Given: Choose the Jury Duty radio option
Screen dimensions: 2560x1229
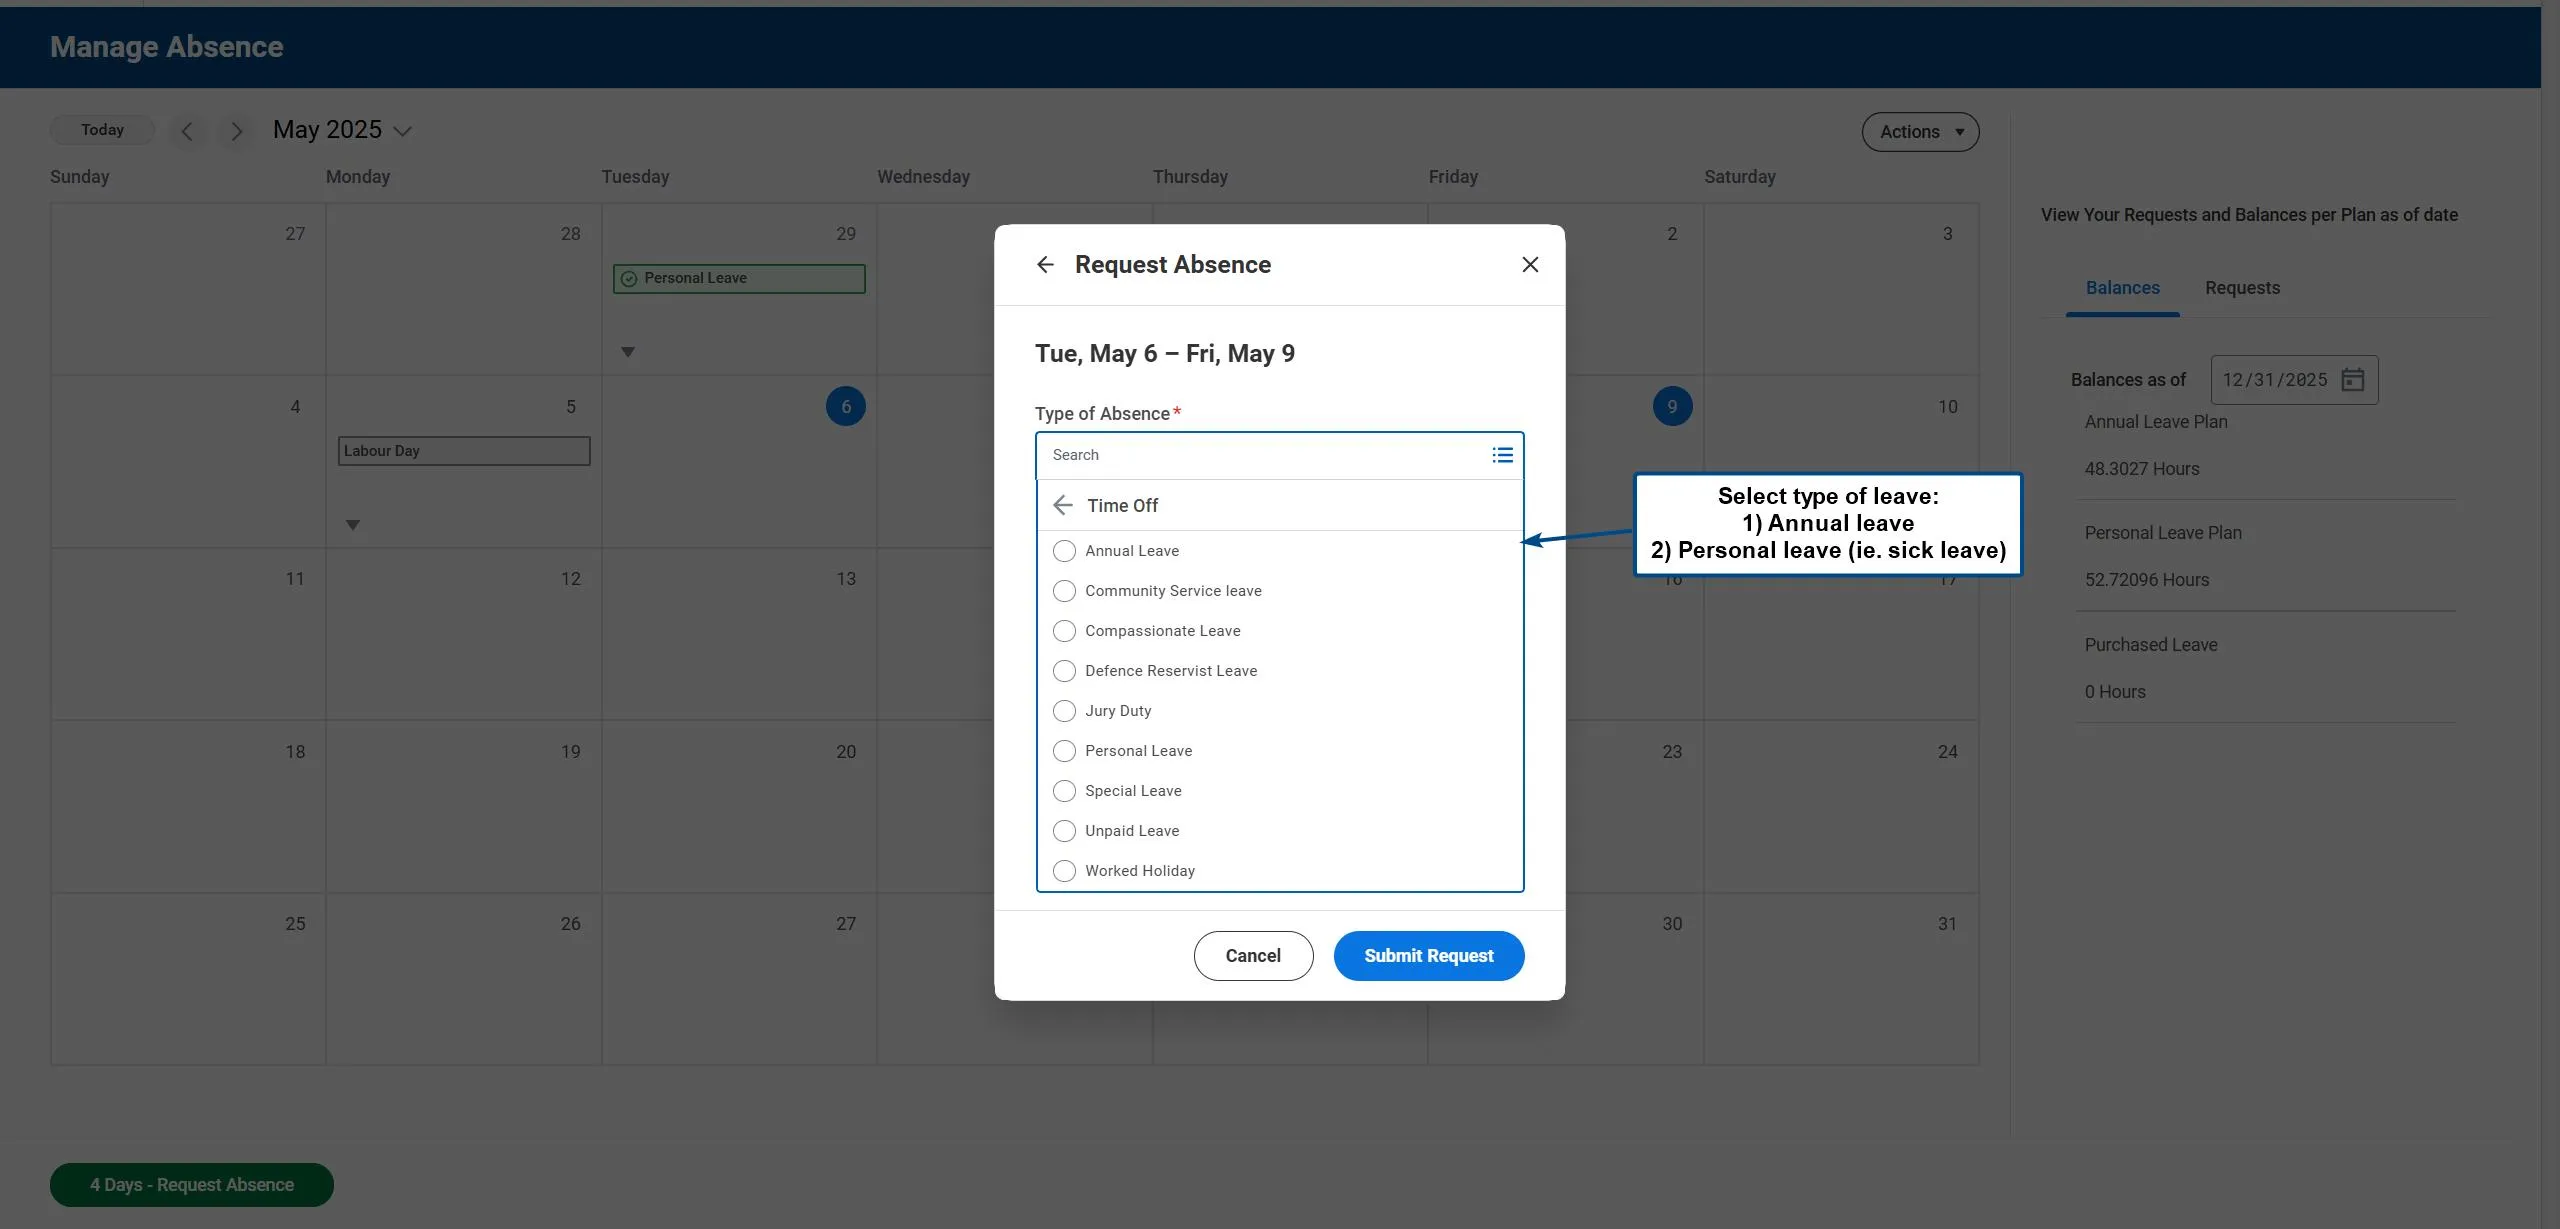Looking at the screenshot, I should point(1064,711).
